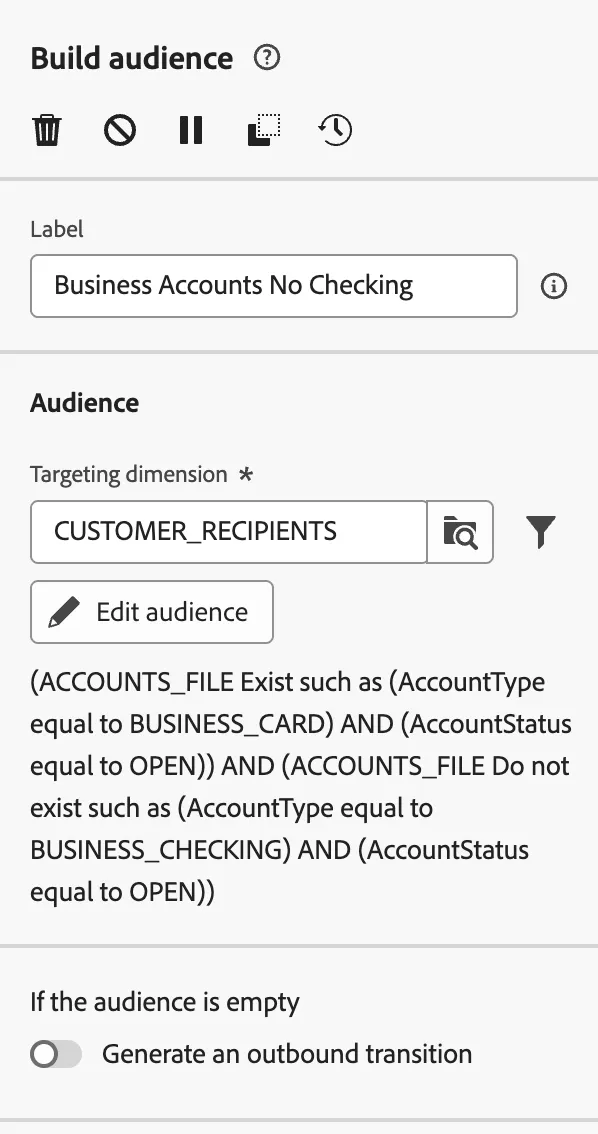Click the If the audience is empty text
Viewport: 598px width, 1134px height.
(x=165, y=1002)
